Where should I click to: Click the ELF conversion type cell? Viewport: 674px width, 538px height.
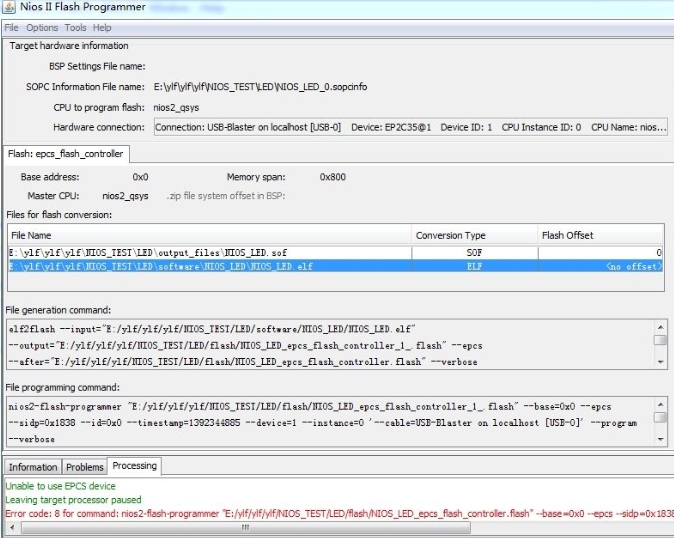[x=475, y=266]
